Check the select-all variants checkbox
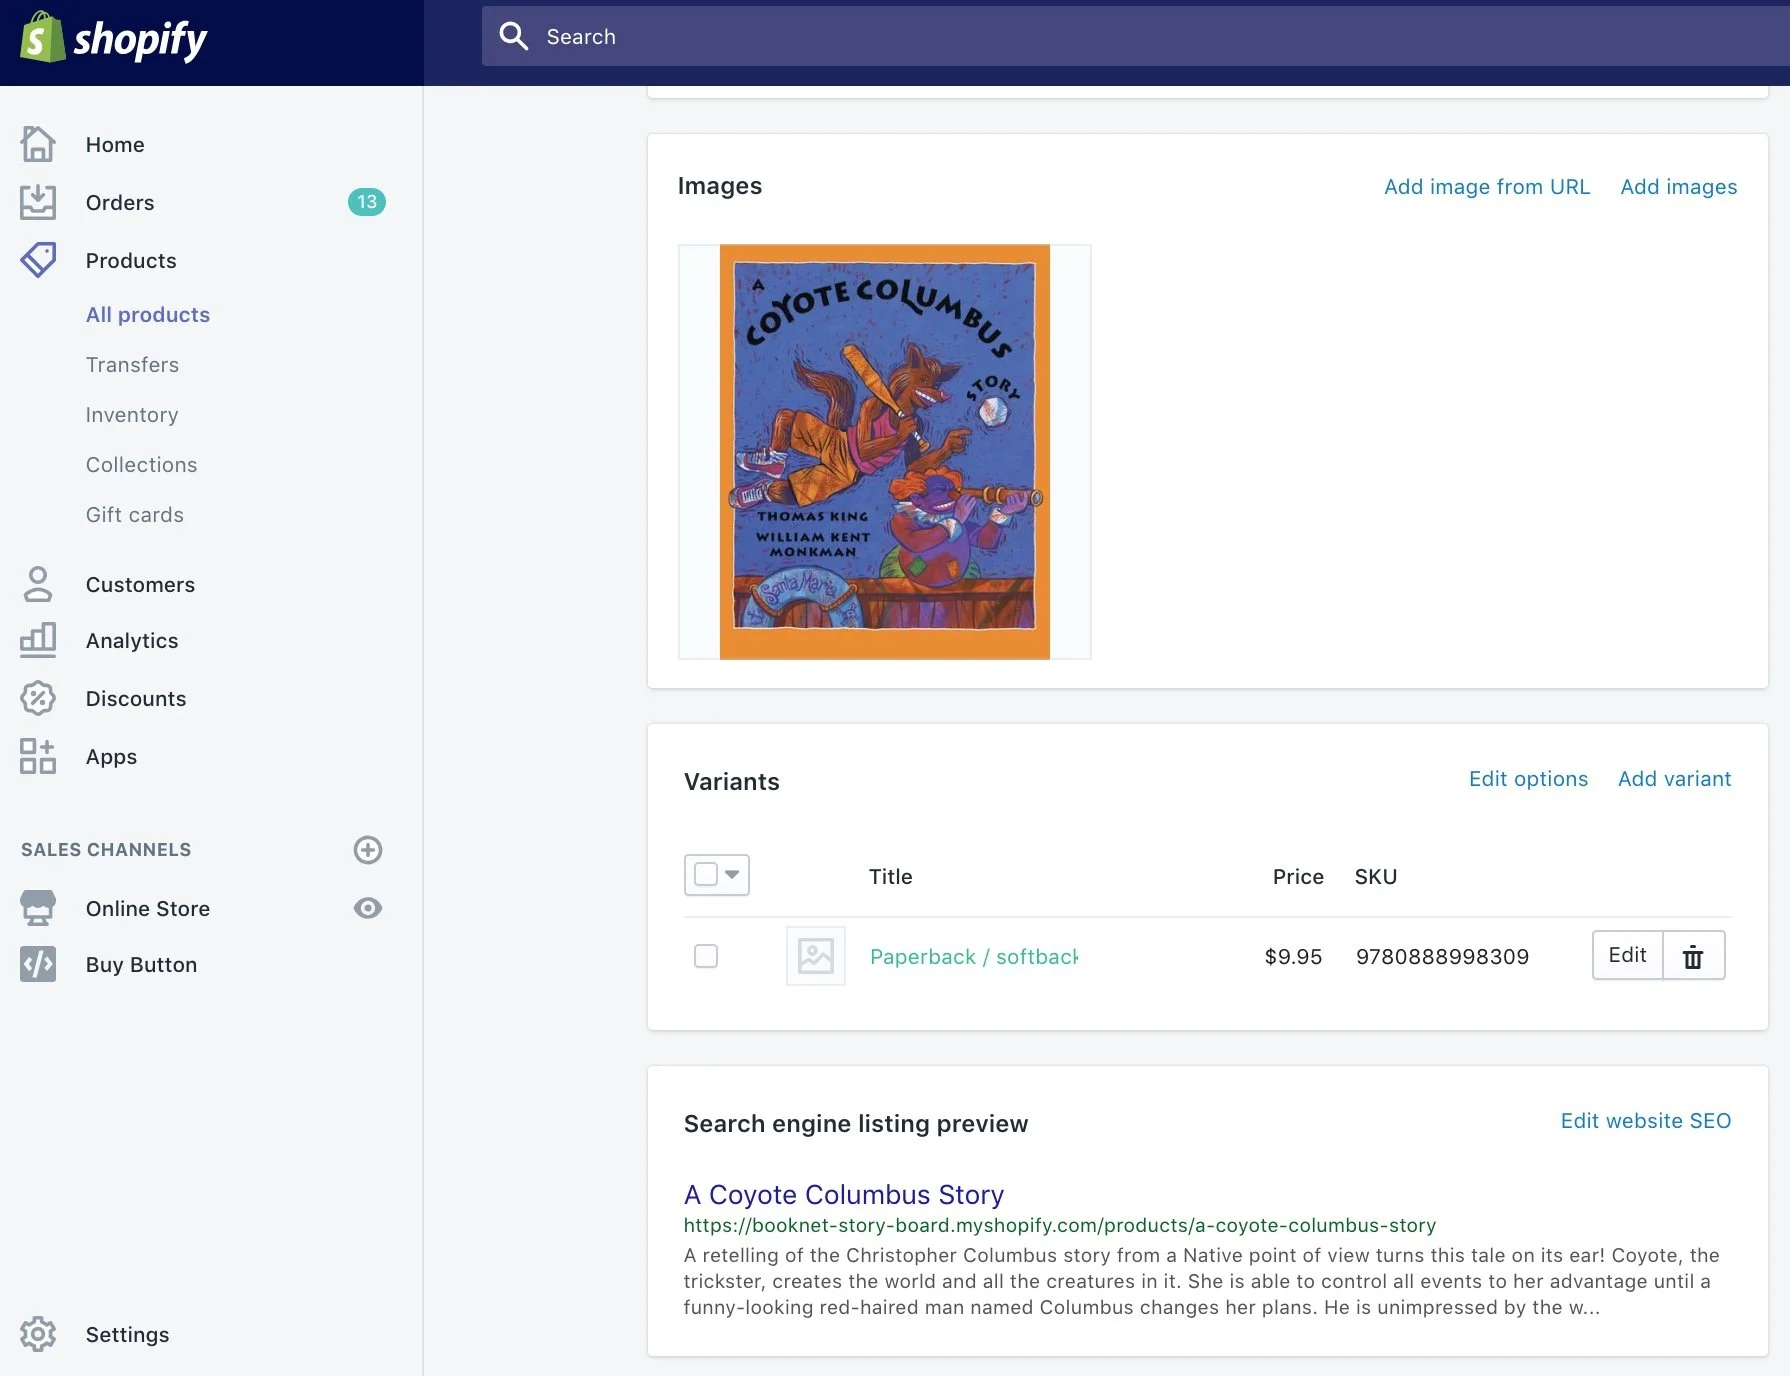The height and width of the screenshot is (1376, 1790). click(x=706, y=874)
